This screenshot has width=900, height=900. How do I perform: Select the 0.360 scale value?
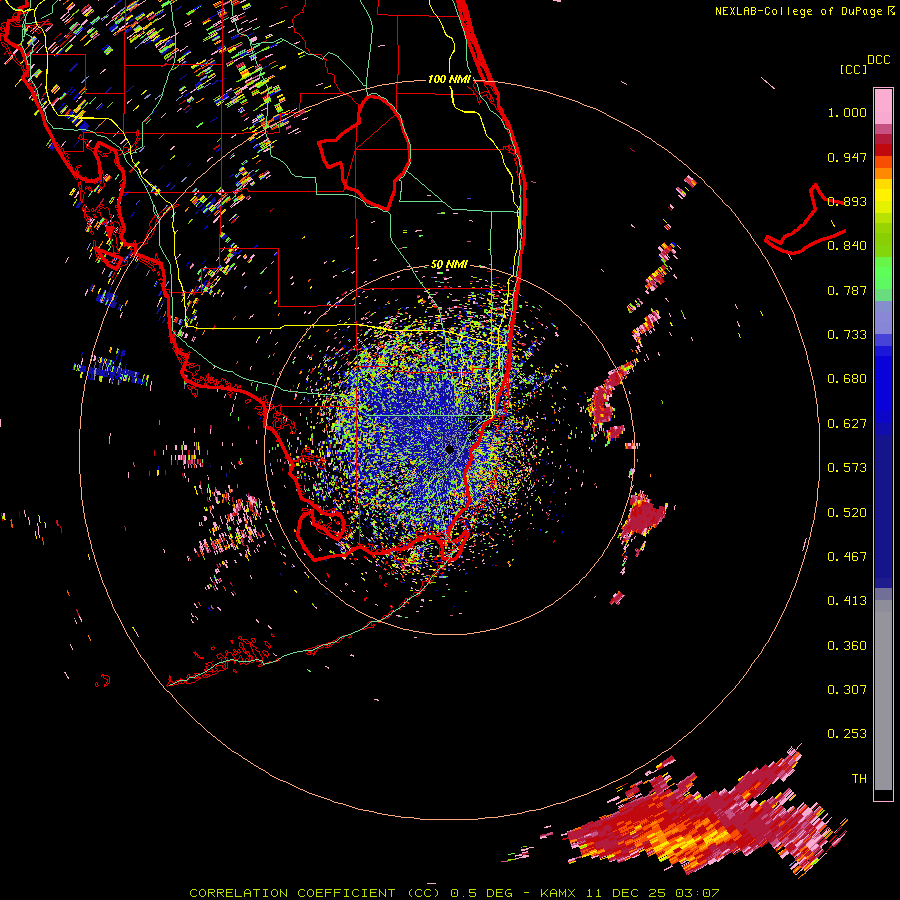tap(847, 646)
